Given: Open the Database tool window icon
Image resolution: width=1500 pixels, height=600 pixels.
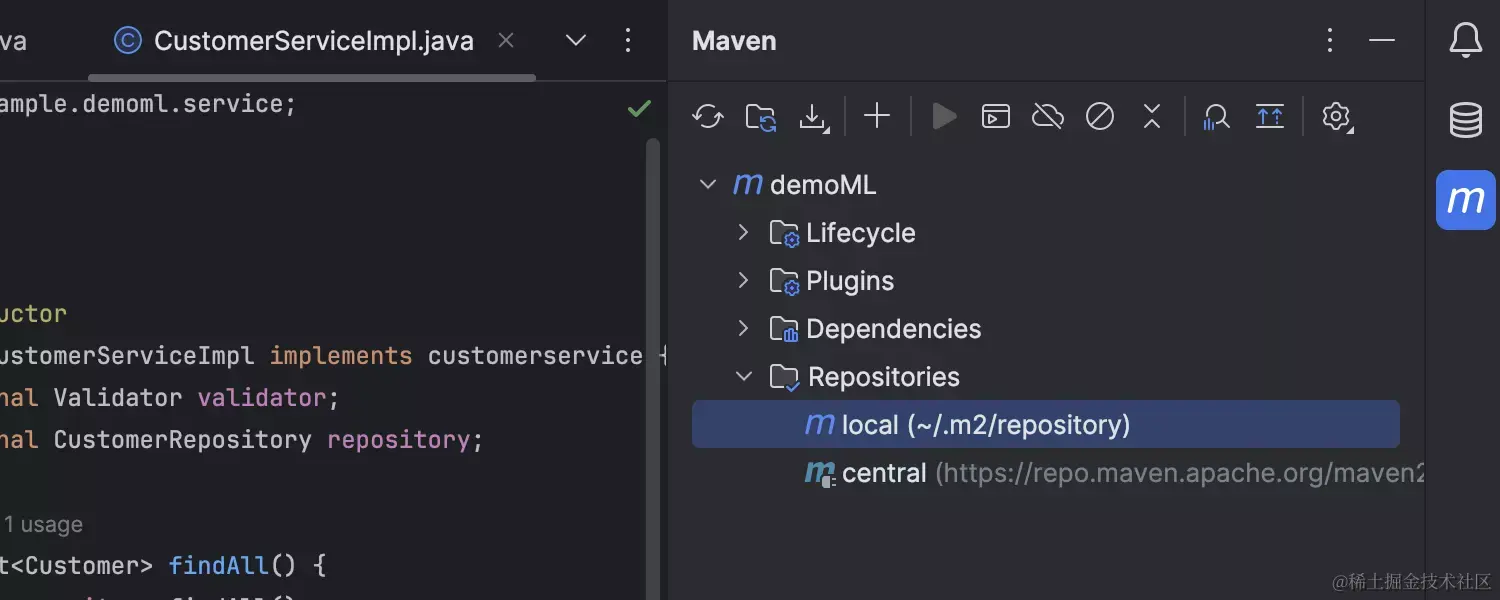Looking at the screenshot, I should [1464, 120].
